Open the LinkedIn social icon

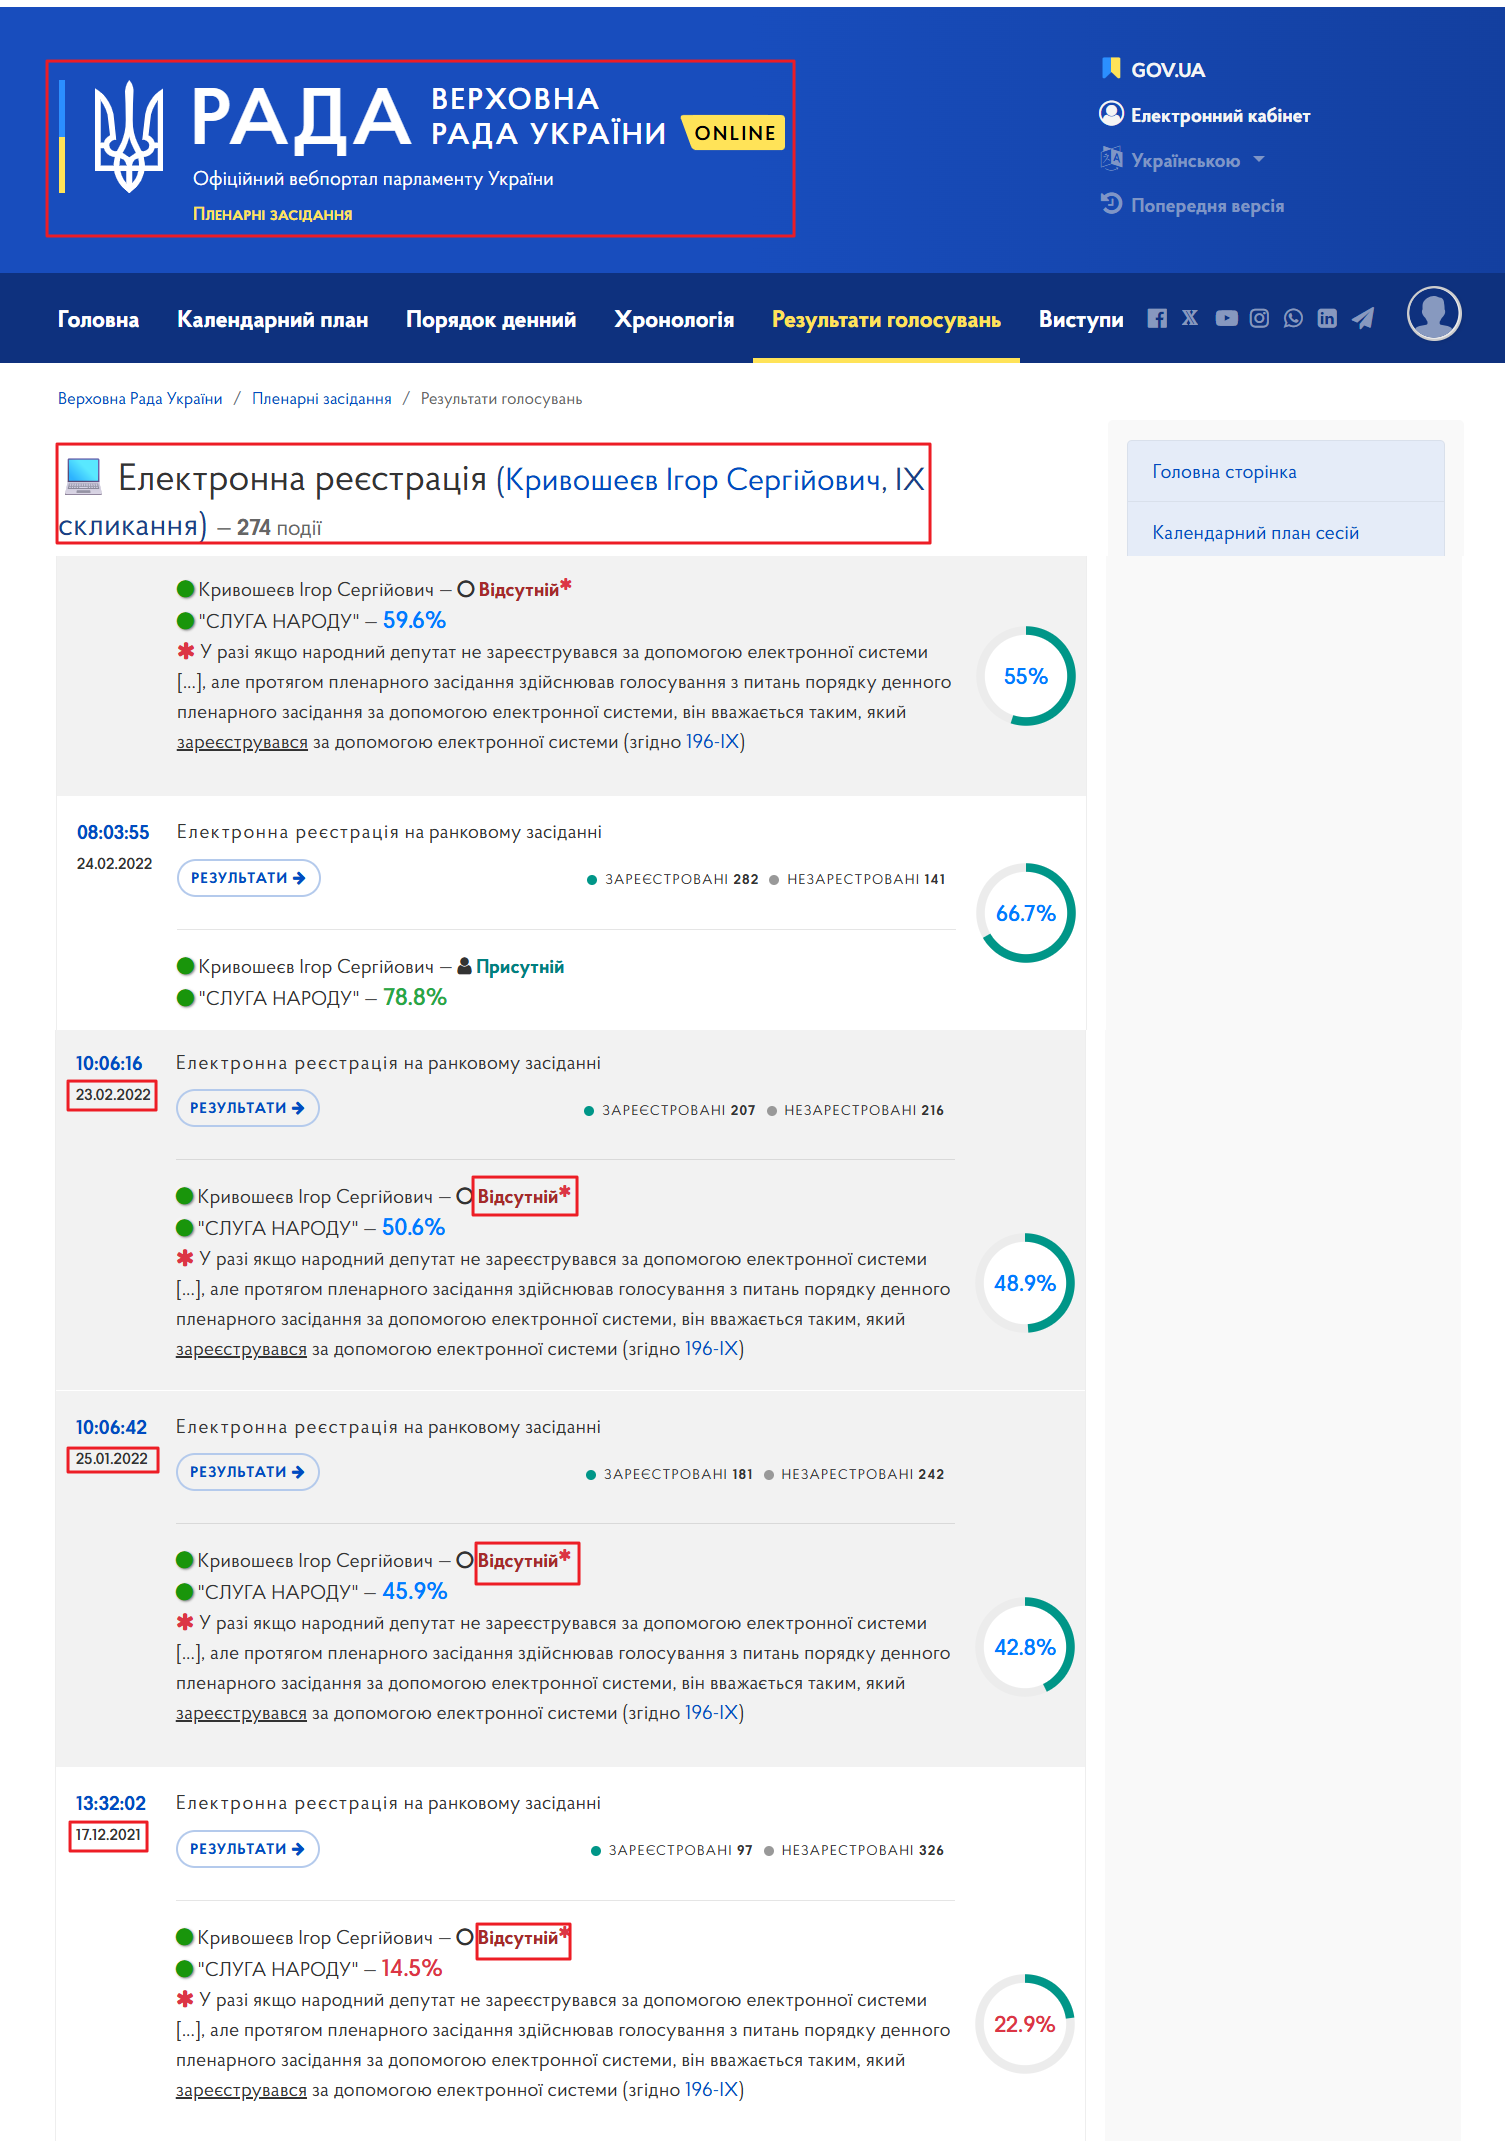(x=1327, y=319)
